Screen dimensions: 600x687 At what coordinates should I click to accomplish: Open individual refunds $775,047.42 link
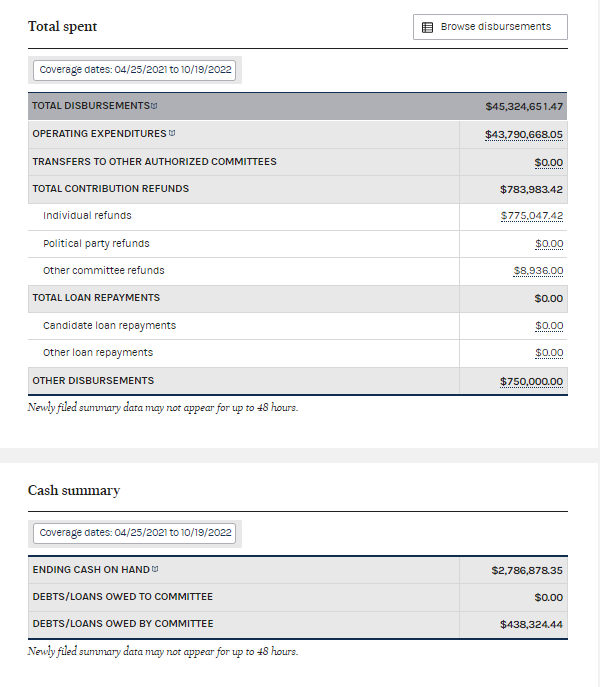point(531,216)
